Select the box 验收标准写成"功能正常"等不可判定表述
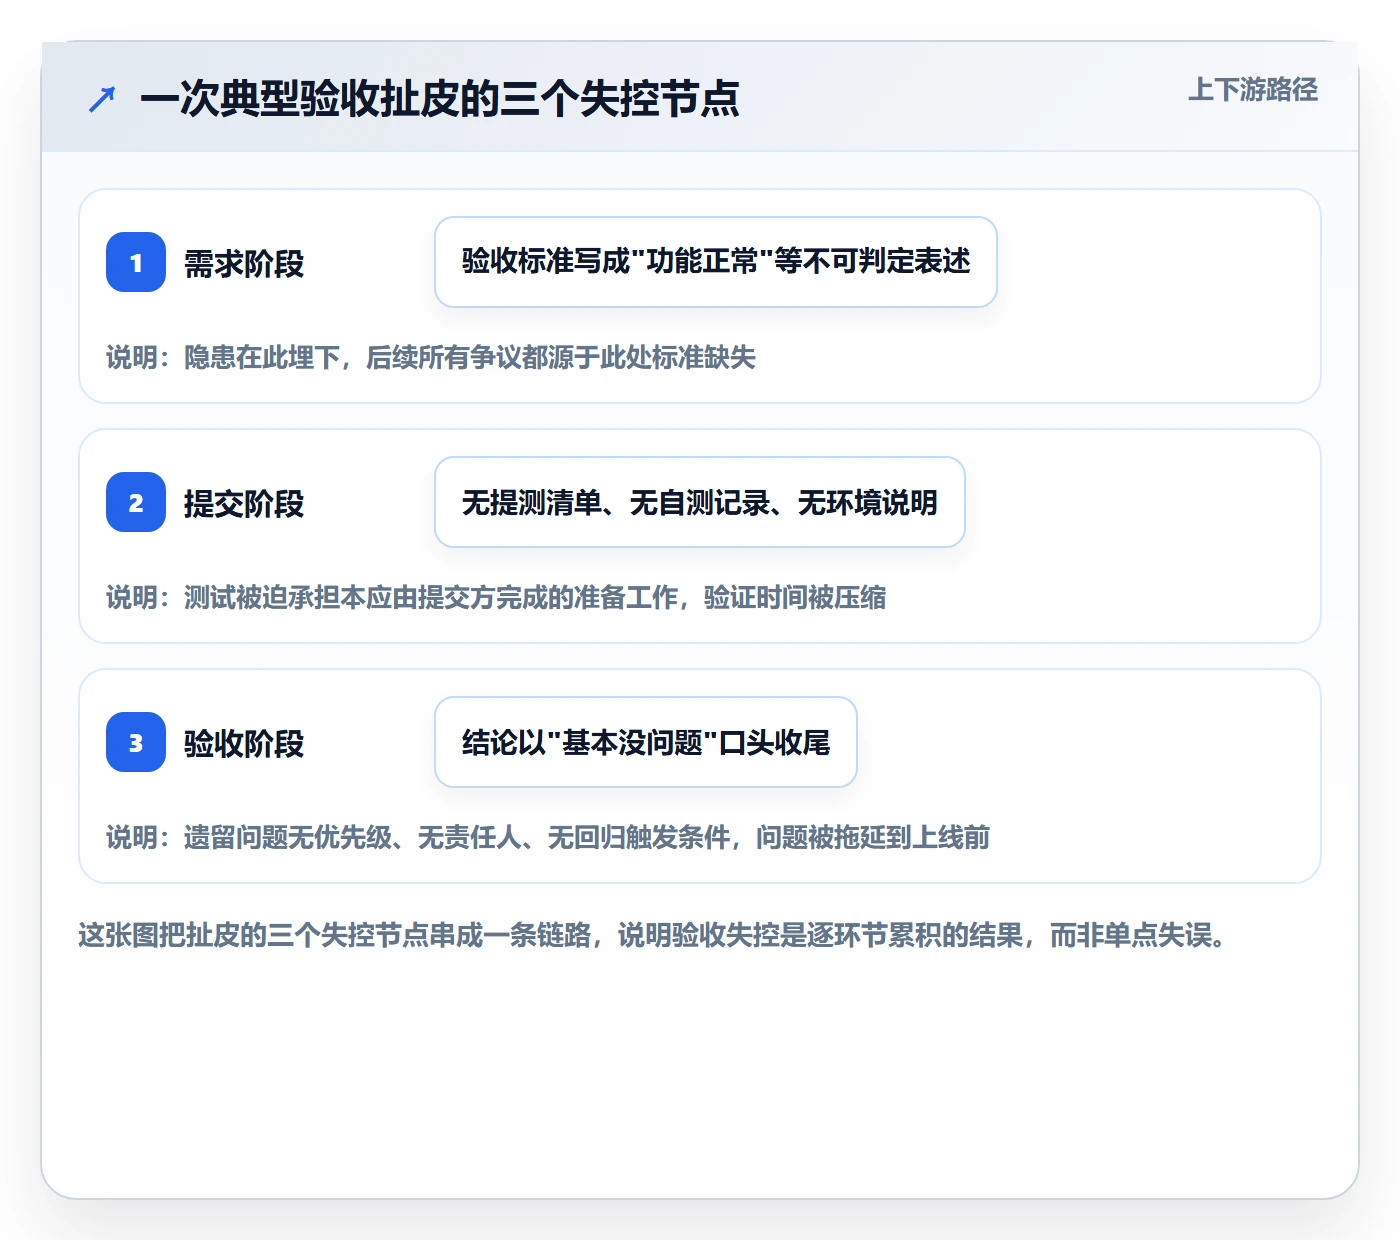The height and width of the screenshot is (1240, 1400). point(716,262)
